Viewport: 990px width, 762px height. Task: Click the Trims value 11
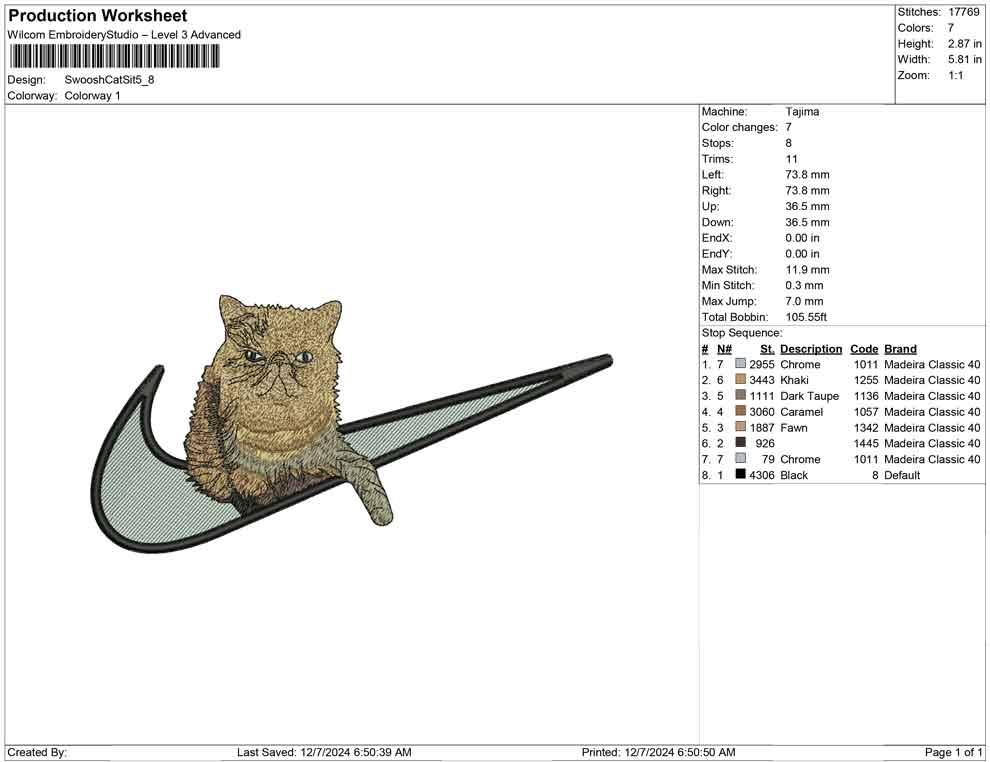(x=791, y=159)
